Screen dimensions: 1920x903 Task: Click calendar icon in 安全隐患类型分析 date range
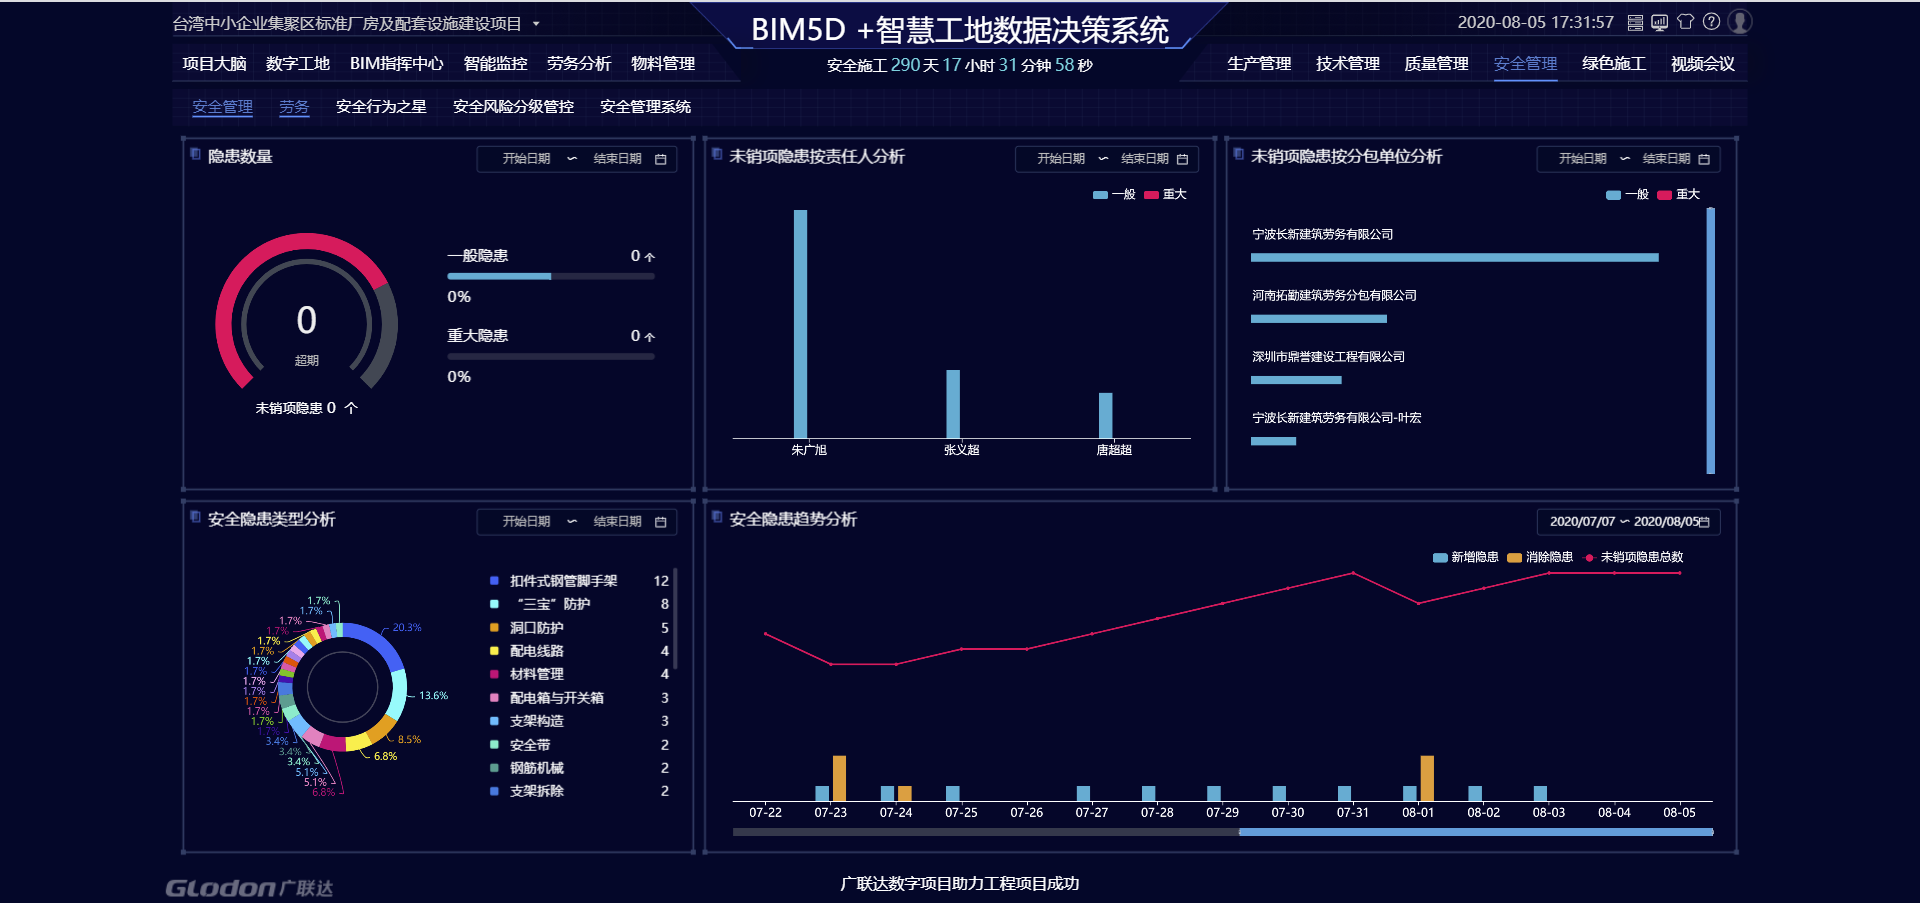point(661,522)
